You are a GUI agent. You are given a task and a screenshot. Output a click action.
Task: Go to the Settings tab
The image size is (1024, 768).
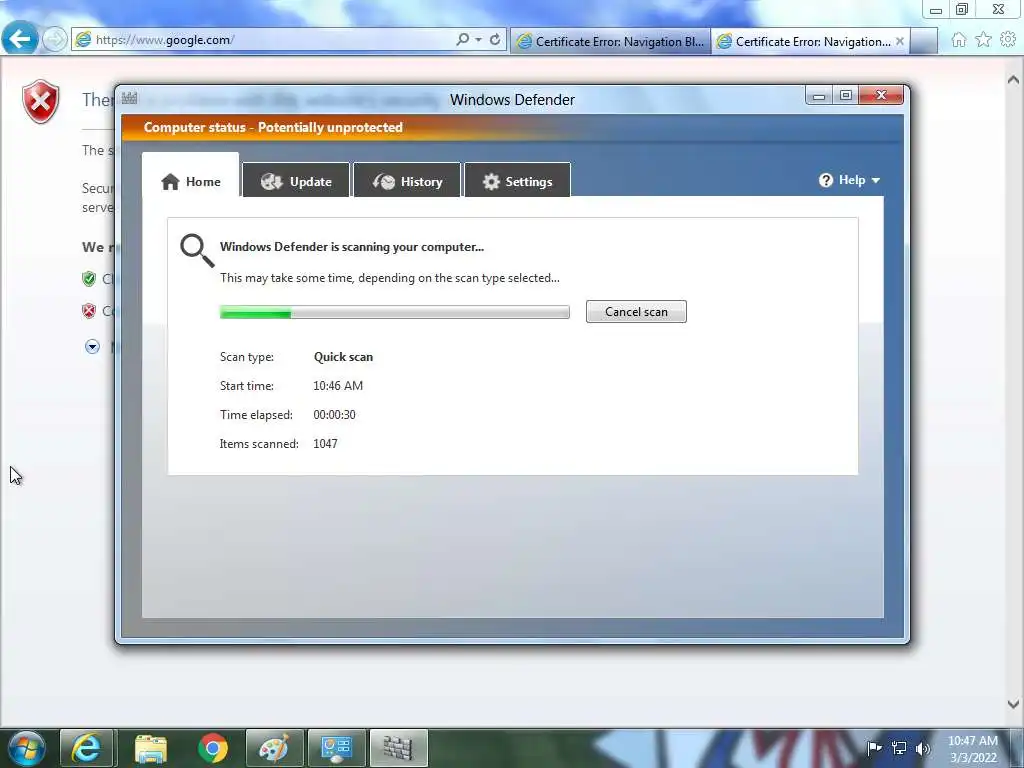point(517,181)
